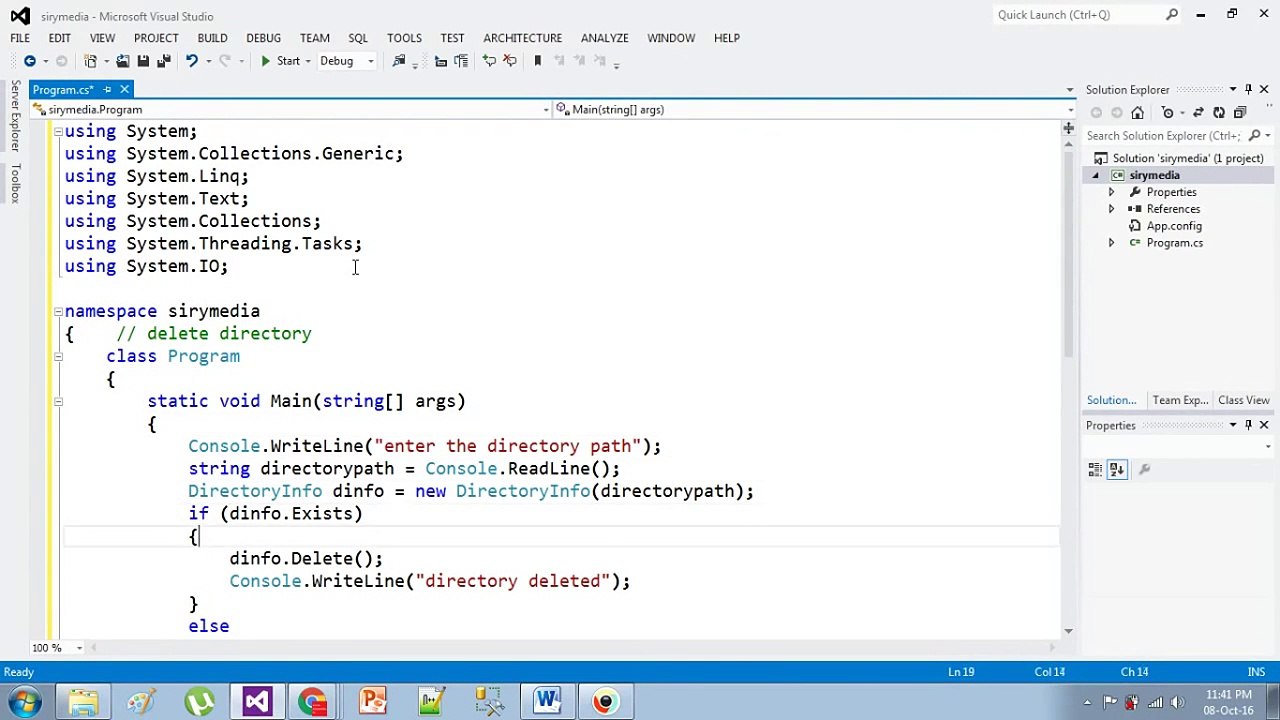Image resolution: width=1280 pixels, height=720 pixels.
Task: Open Microsoft Word from the taskbar
Action: click(547, 701)
